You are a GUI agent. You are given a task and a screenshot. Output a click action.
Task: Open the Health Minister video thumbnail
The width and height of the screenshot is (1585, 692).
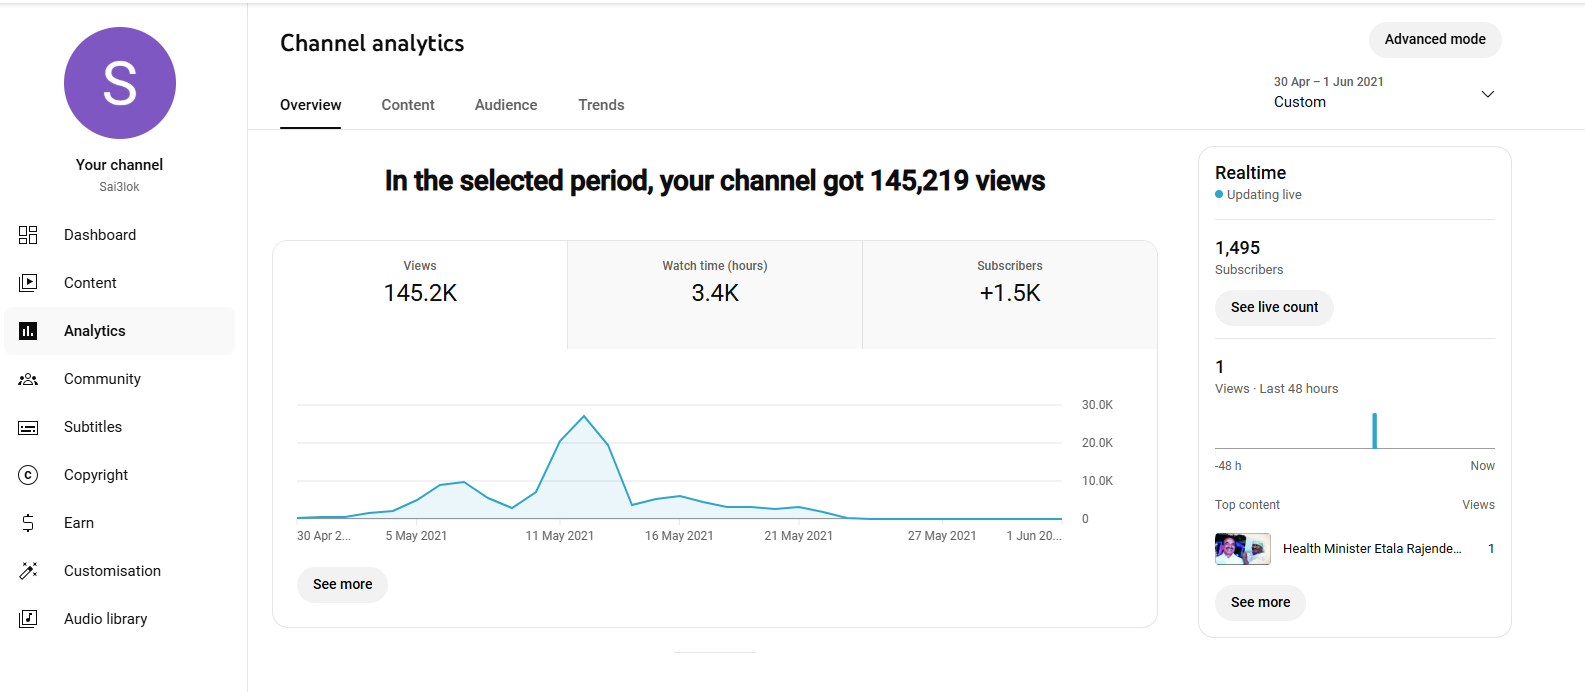1242,549
